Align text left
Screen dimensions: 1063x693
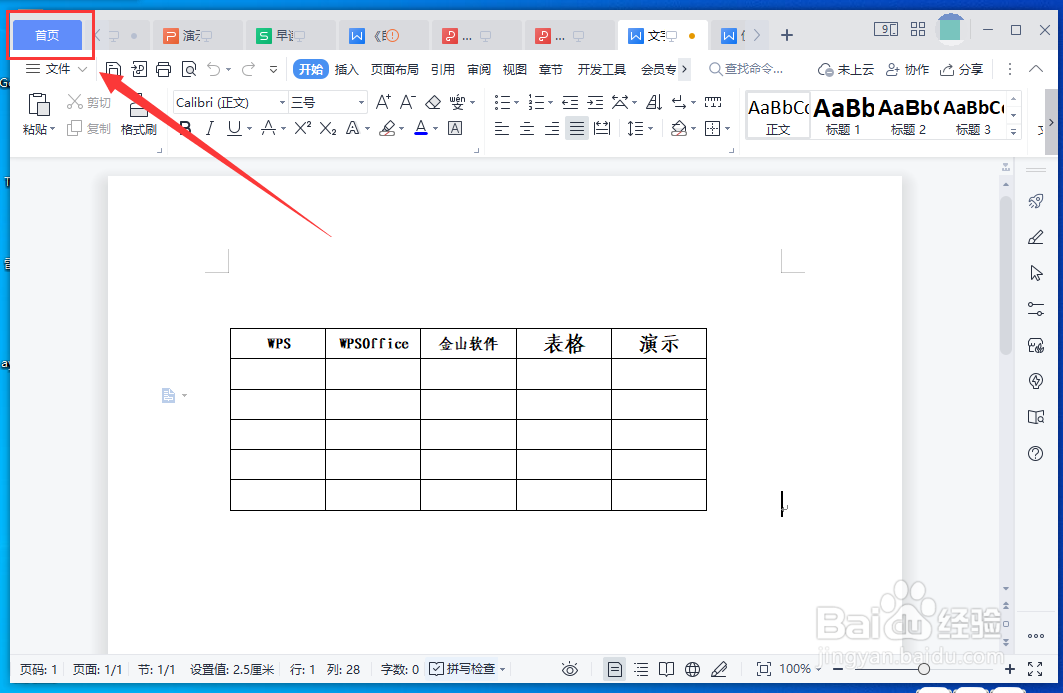click(x=502, y=128)
